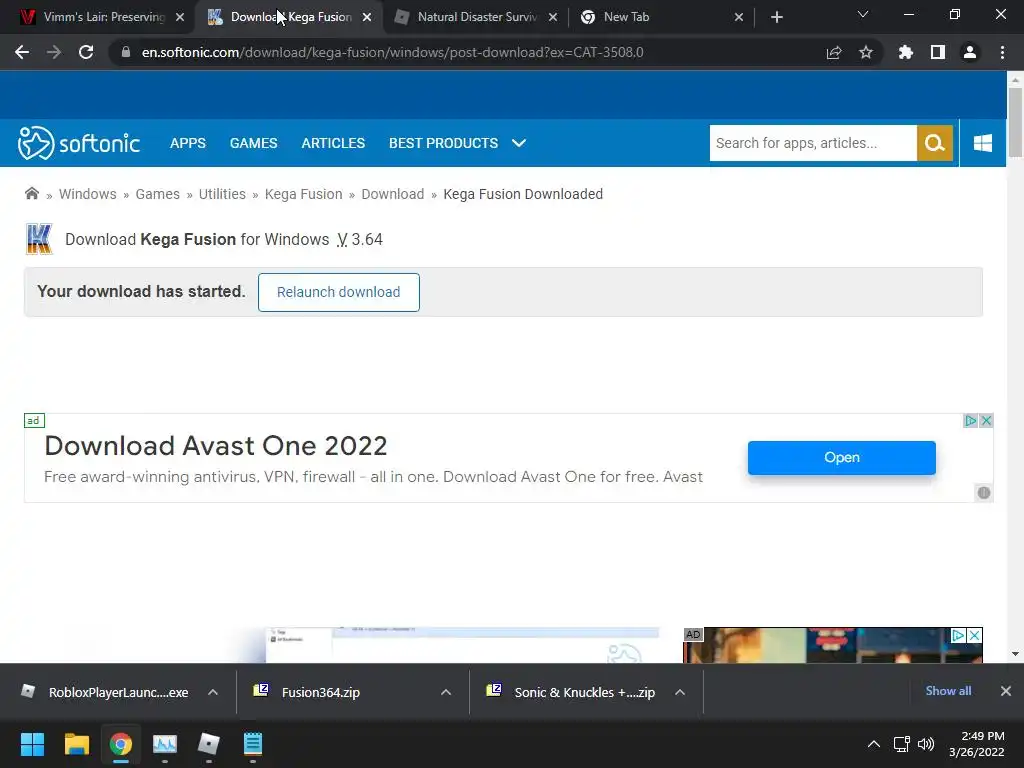Screen dimensions: 1024x768
Task: Click the Kega Fusion app icon
Action: (39, 239)
